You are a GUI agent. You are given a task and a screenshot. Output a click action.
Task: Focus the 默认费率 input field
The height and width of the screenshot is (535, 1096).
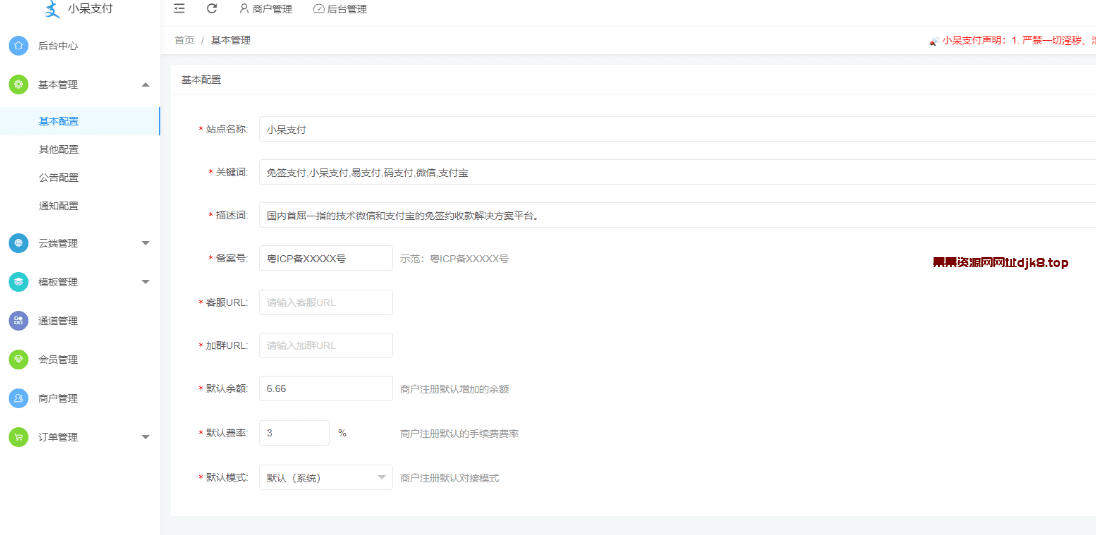[x=294, y=433]
